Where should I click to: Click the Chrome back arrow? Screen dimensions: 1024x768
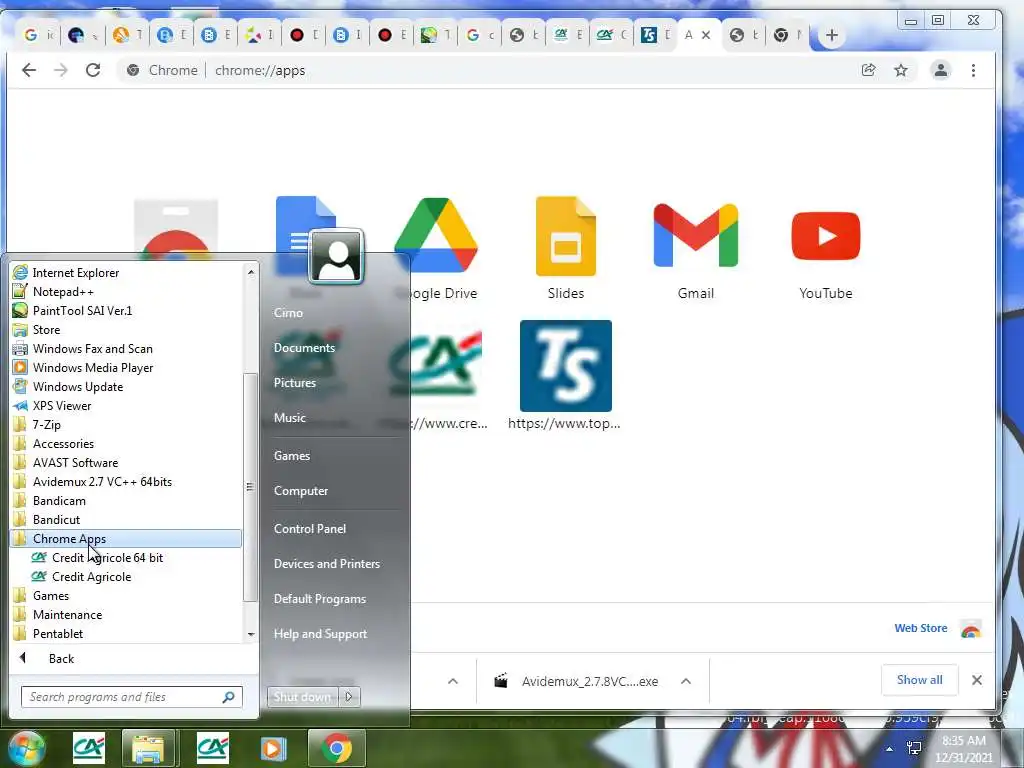tap(29, 70)
